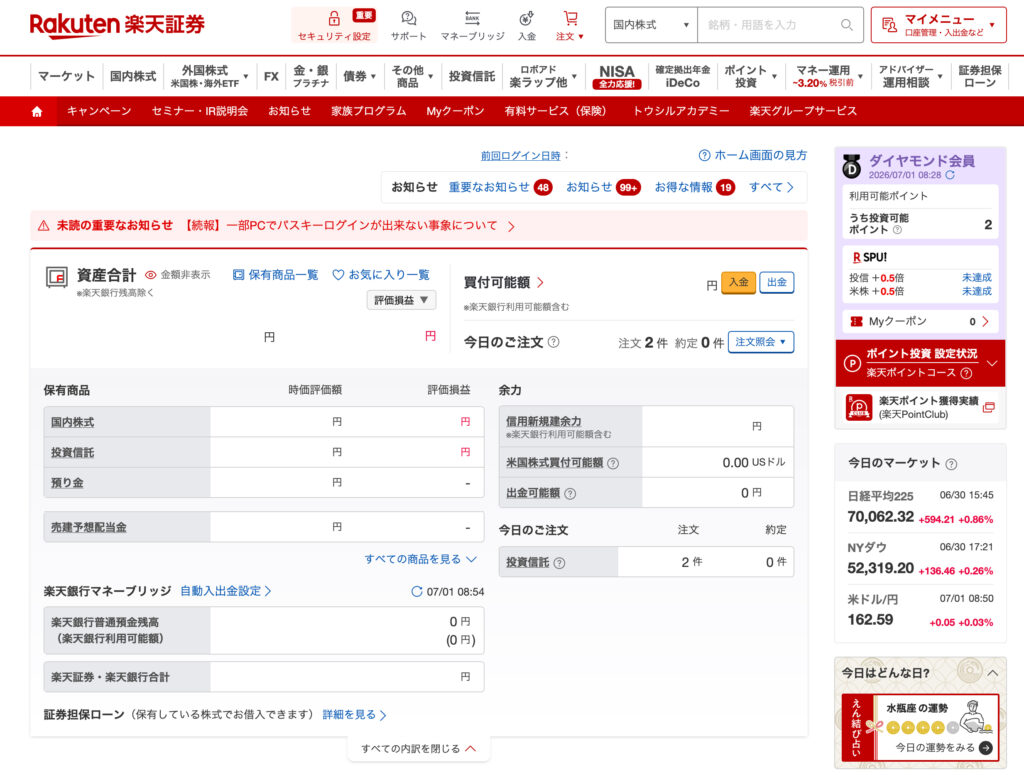Image resolution: width=1024 pixels, height=775 pixels.
Task: Open 投資信託 top menu item
Action: click(472, 76)
